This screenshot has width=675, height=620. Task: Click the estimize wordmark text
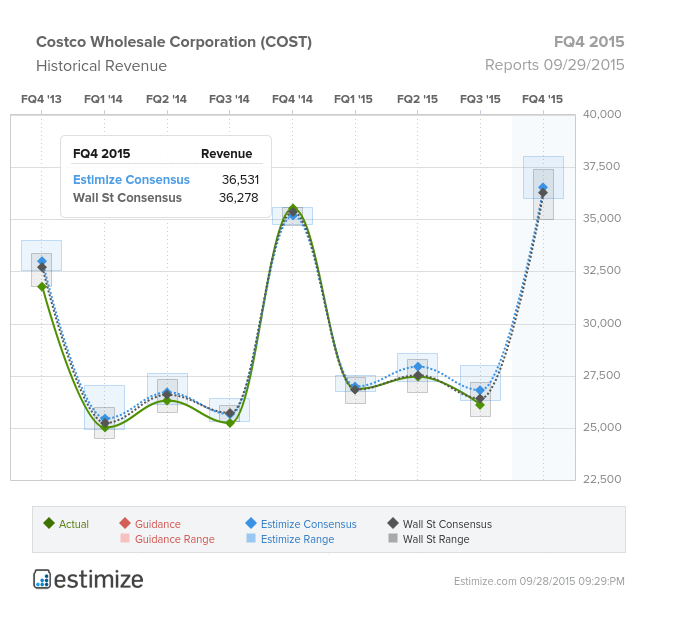99,580
